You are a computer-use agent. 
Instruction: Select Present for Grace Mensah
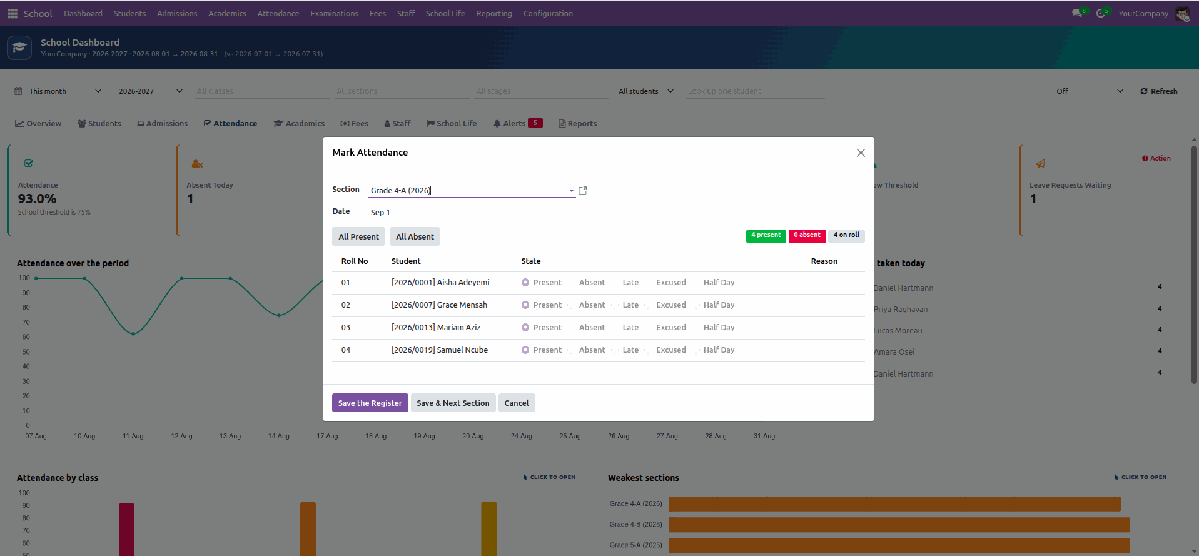pos(541,305)
